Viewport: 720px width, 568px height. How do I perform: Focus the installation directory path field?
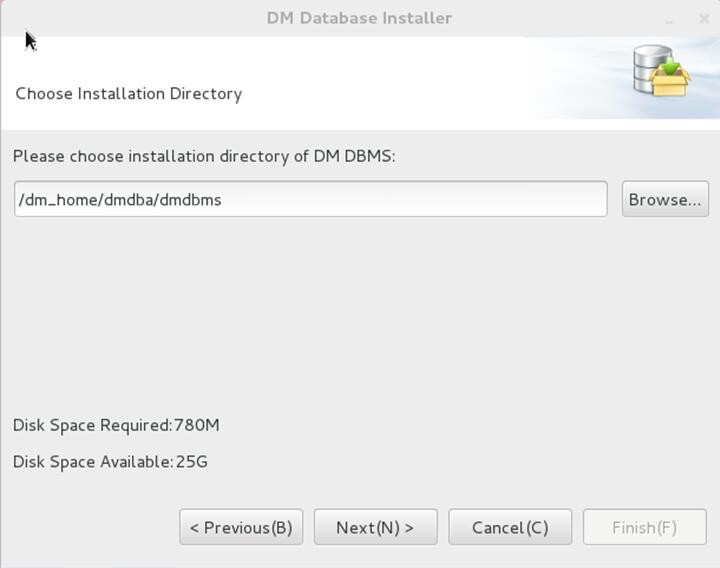tap(311, 199)
